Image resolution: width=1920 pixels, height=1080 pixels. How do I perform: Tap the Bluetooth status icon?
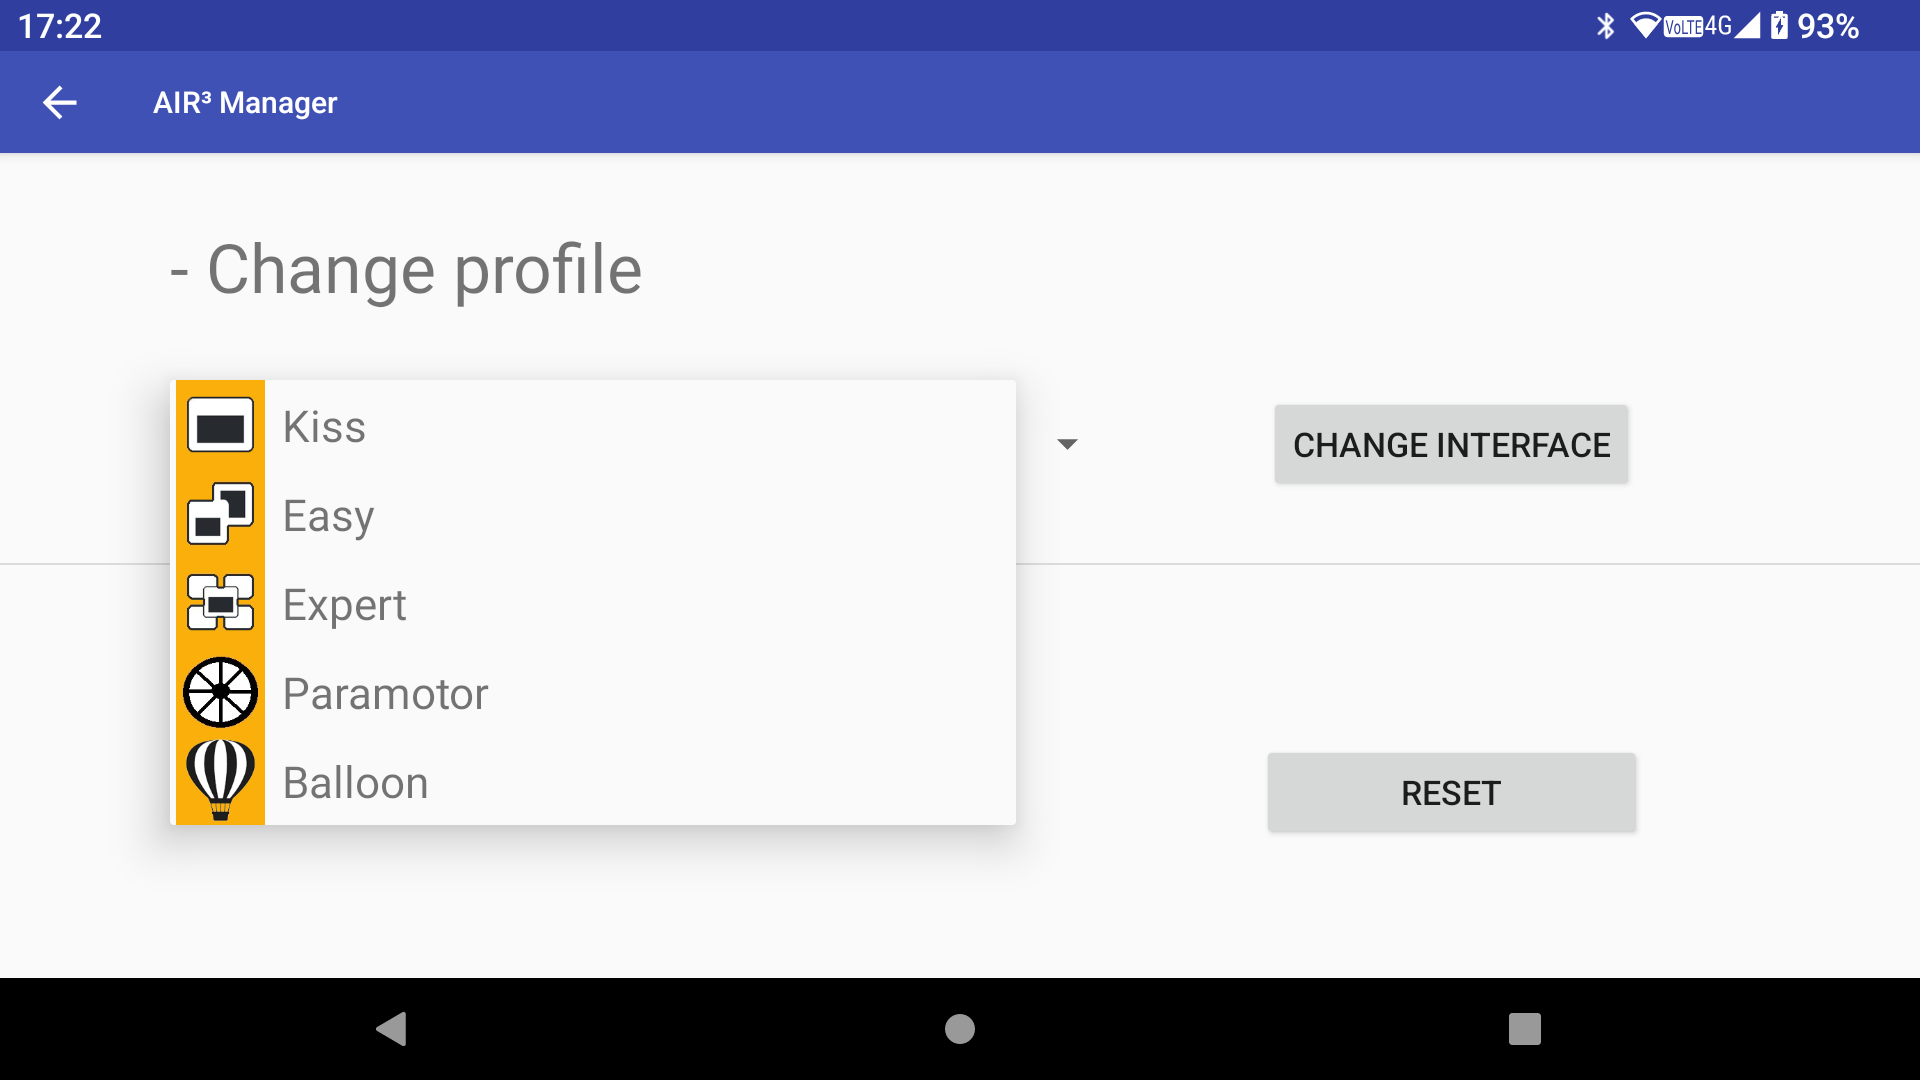tap(1606, 26)
